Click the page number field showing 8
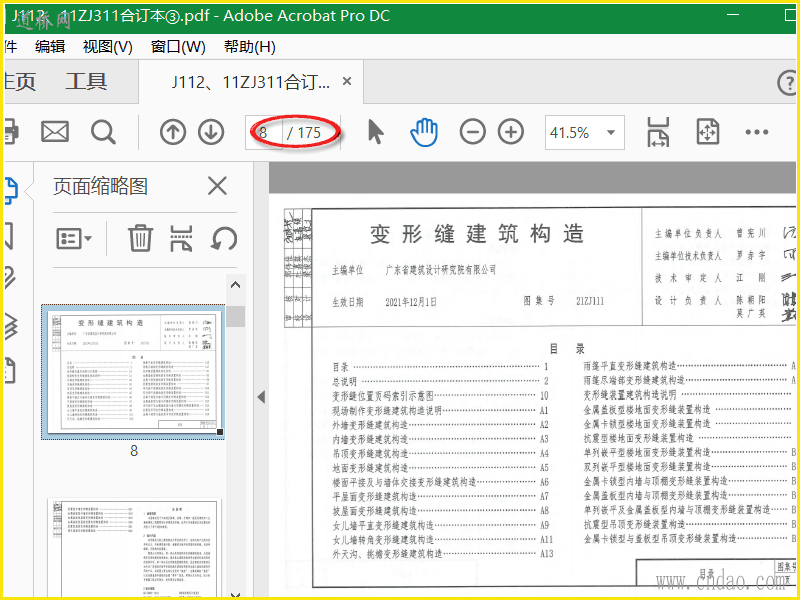Viewport: 800px width, 600px height. pyautogui.click(x=263, y=133)
